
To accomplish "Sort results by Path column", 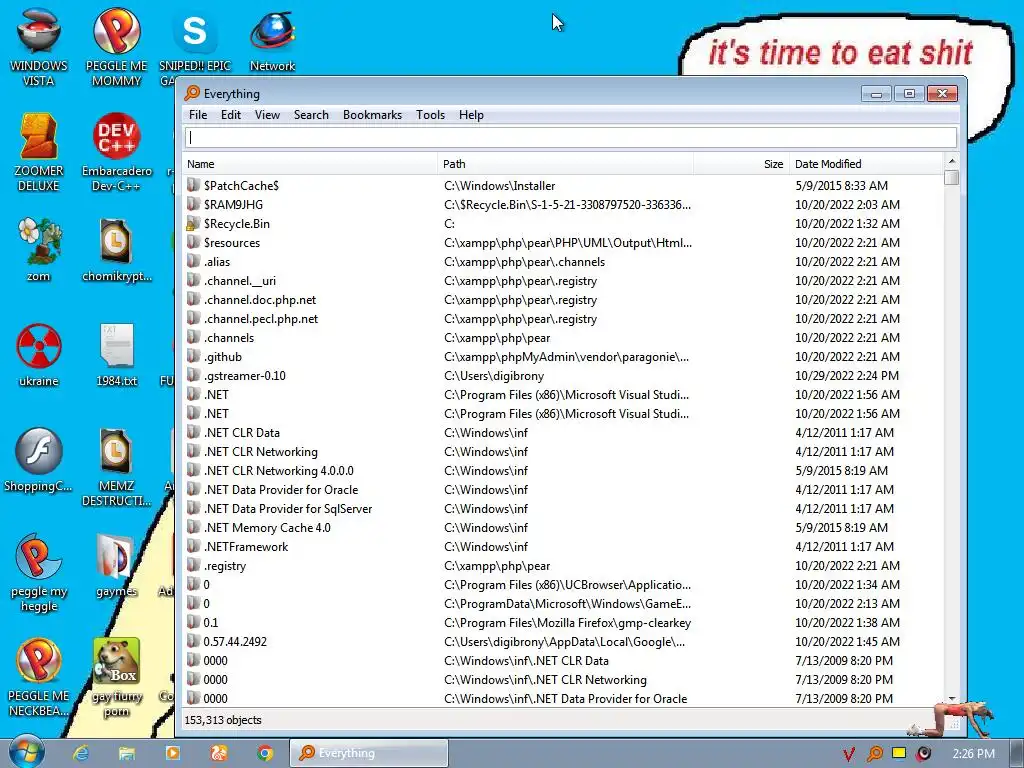I will pyautogui.click(x=566, y=164).
